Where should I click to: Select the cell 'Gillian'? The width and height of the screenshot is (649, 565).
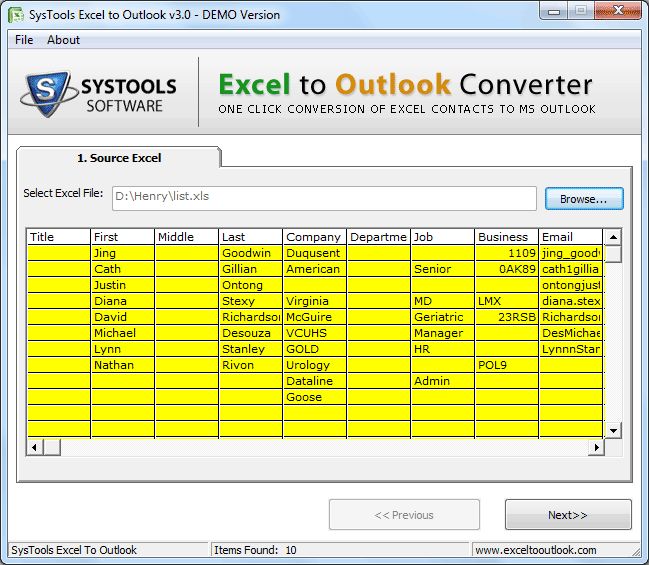(250, 269)
